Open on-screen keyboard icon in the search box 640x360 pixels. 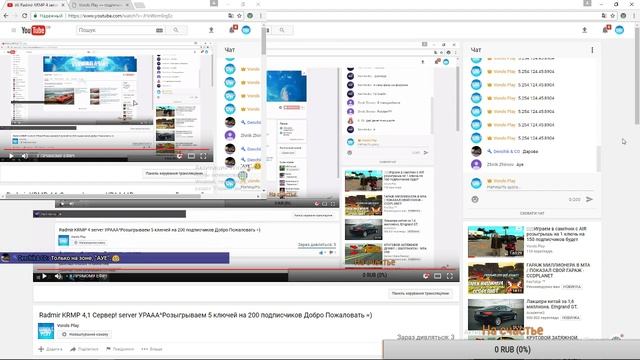click(159, 30)
